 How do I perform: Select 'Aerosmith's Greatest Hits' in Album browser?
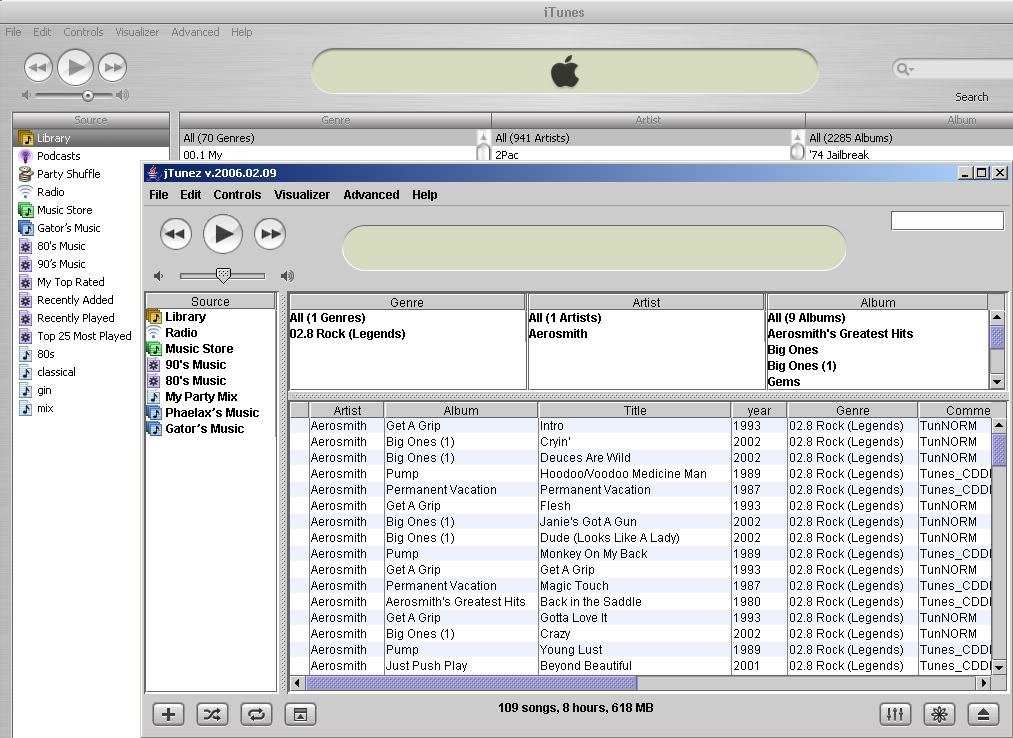point(877,334)
